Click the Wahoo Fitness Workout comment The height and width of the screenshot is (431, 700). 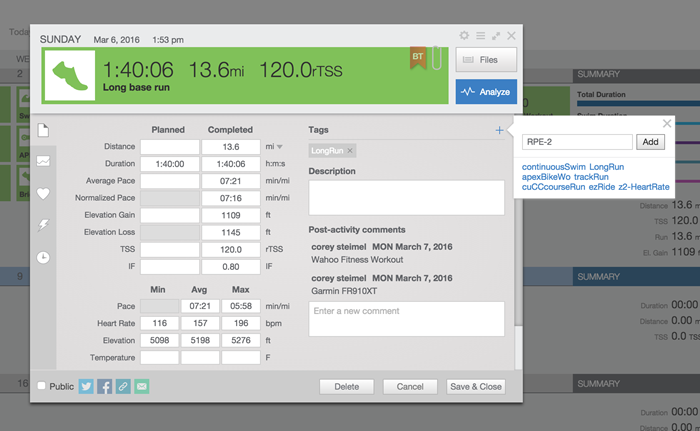357,259
